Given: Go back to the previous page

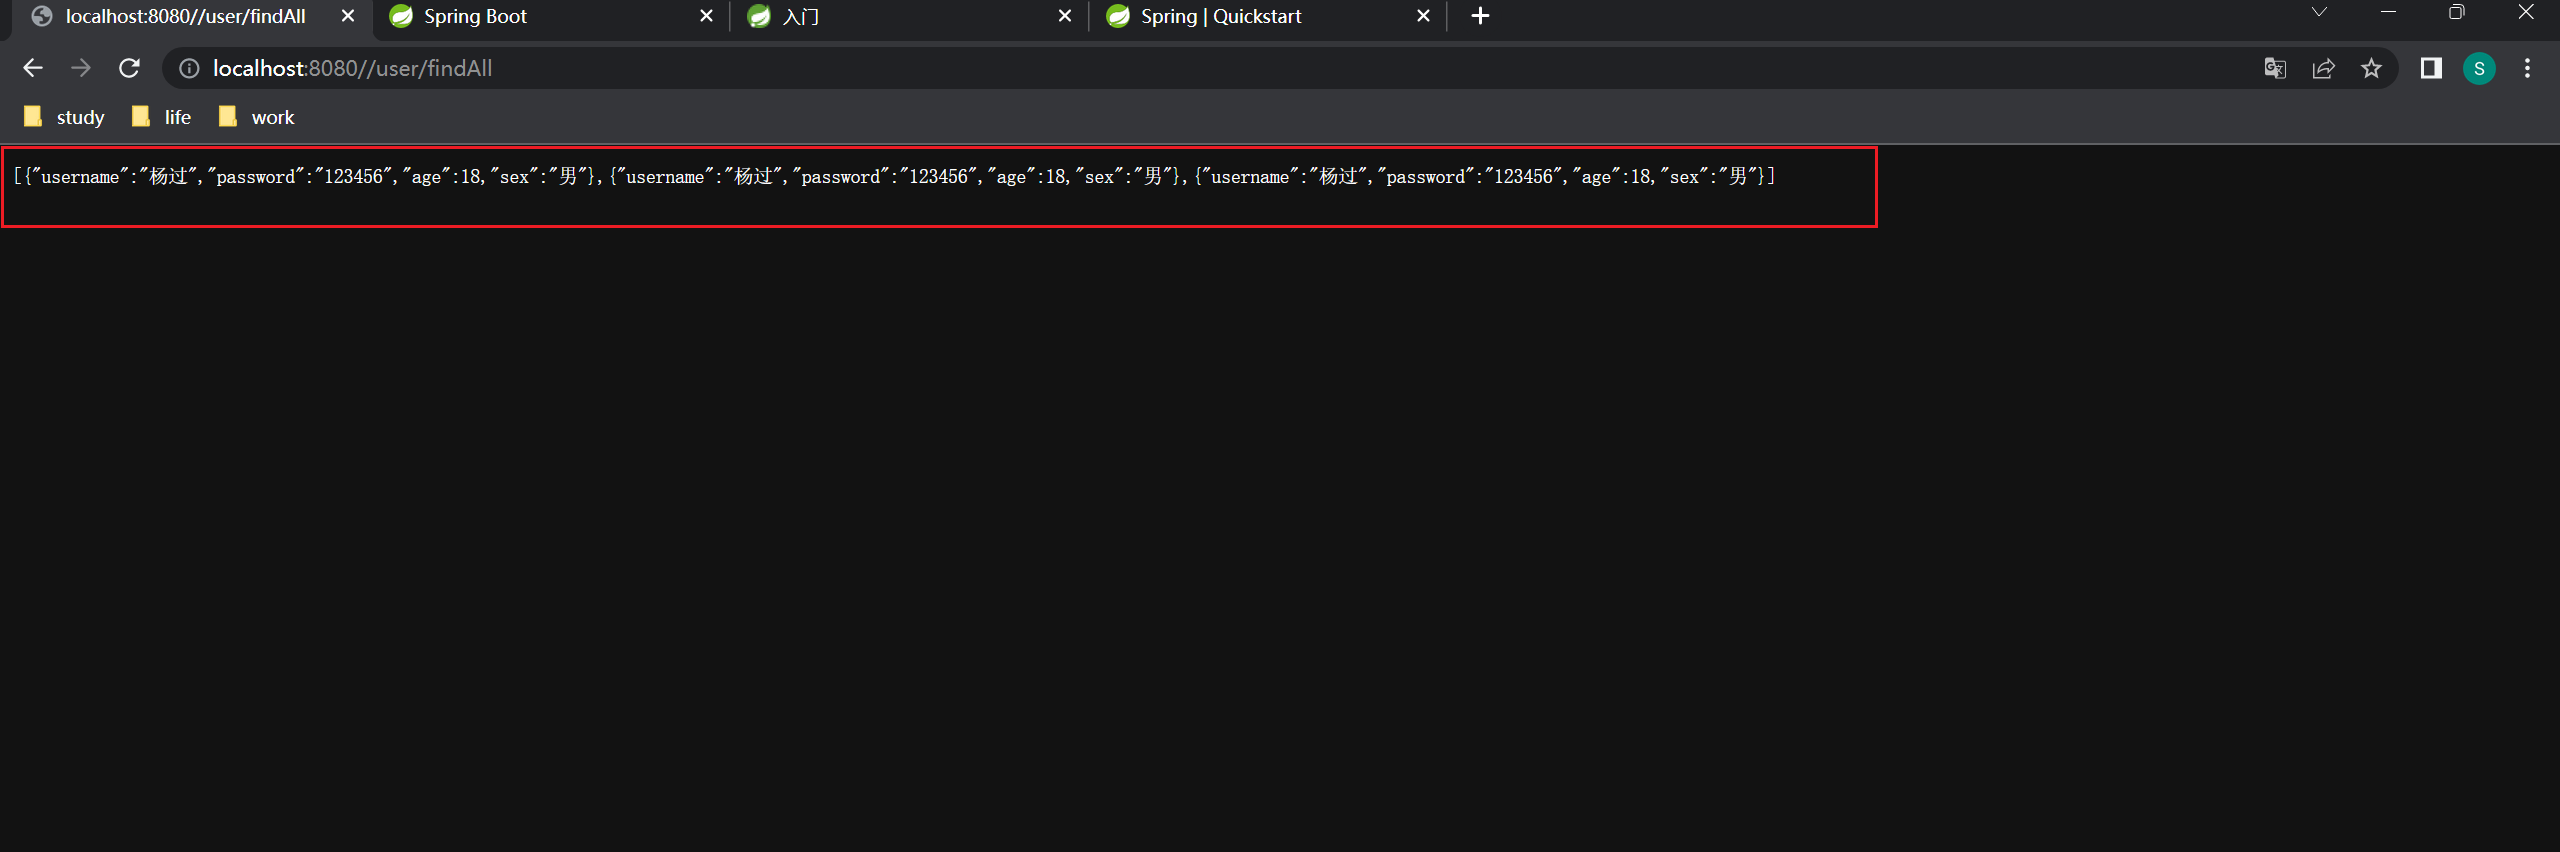Looking at the screenshot, I should coord(32,68).
